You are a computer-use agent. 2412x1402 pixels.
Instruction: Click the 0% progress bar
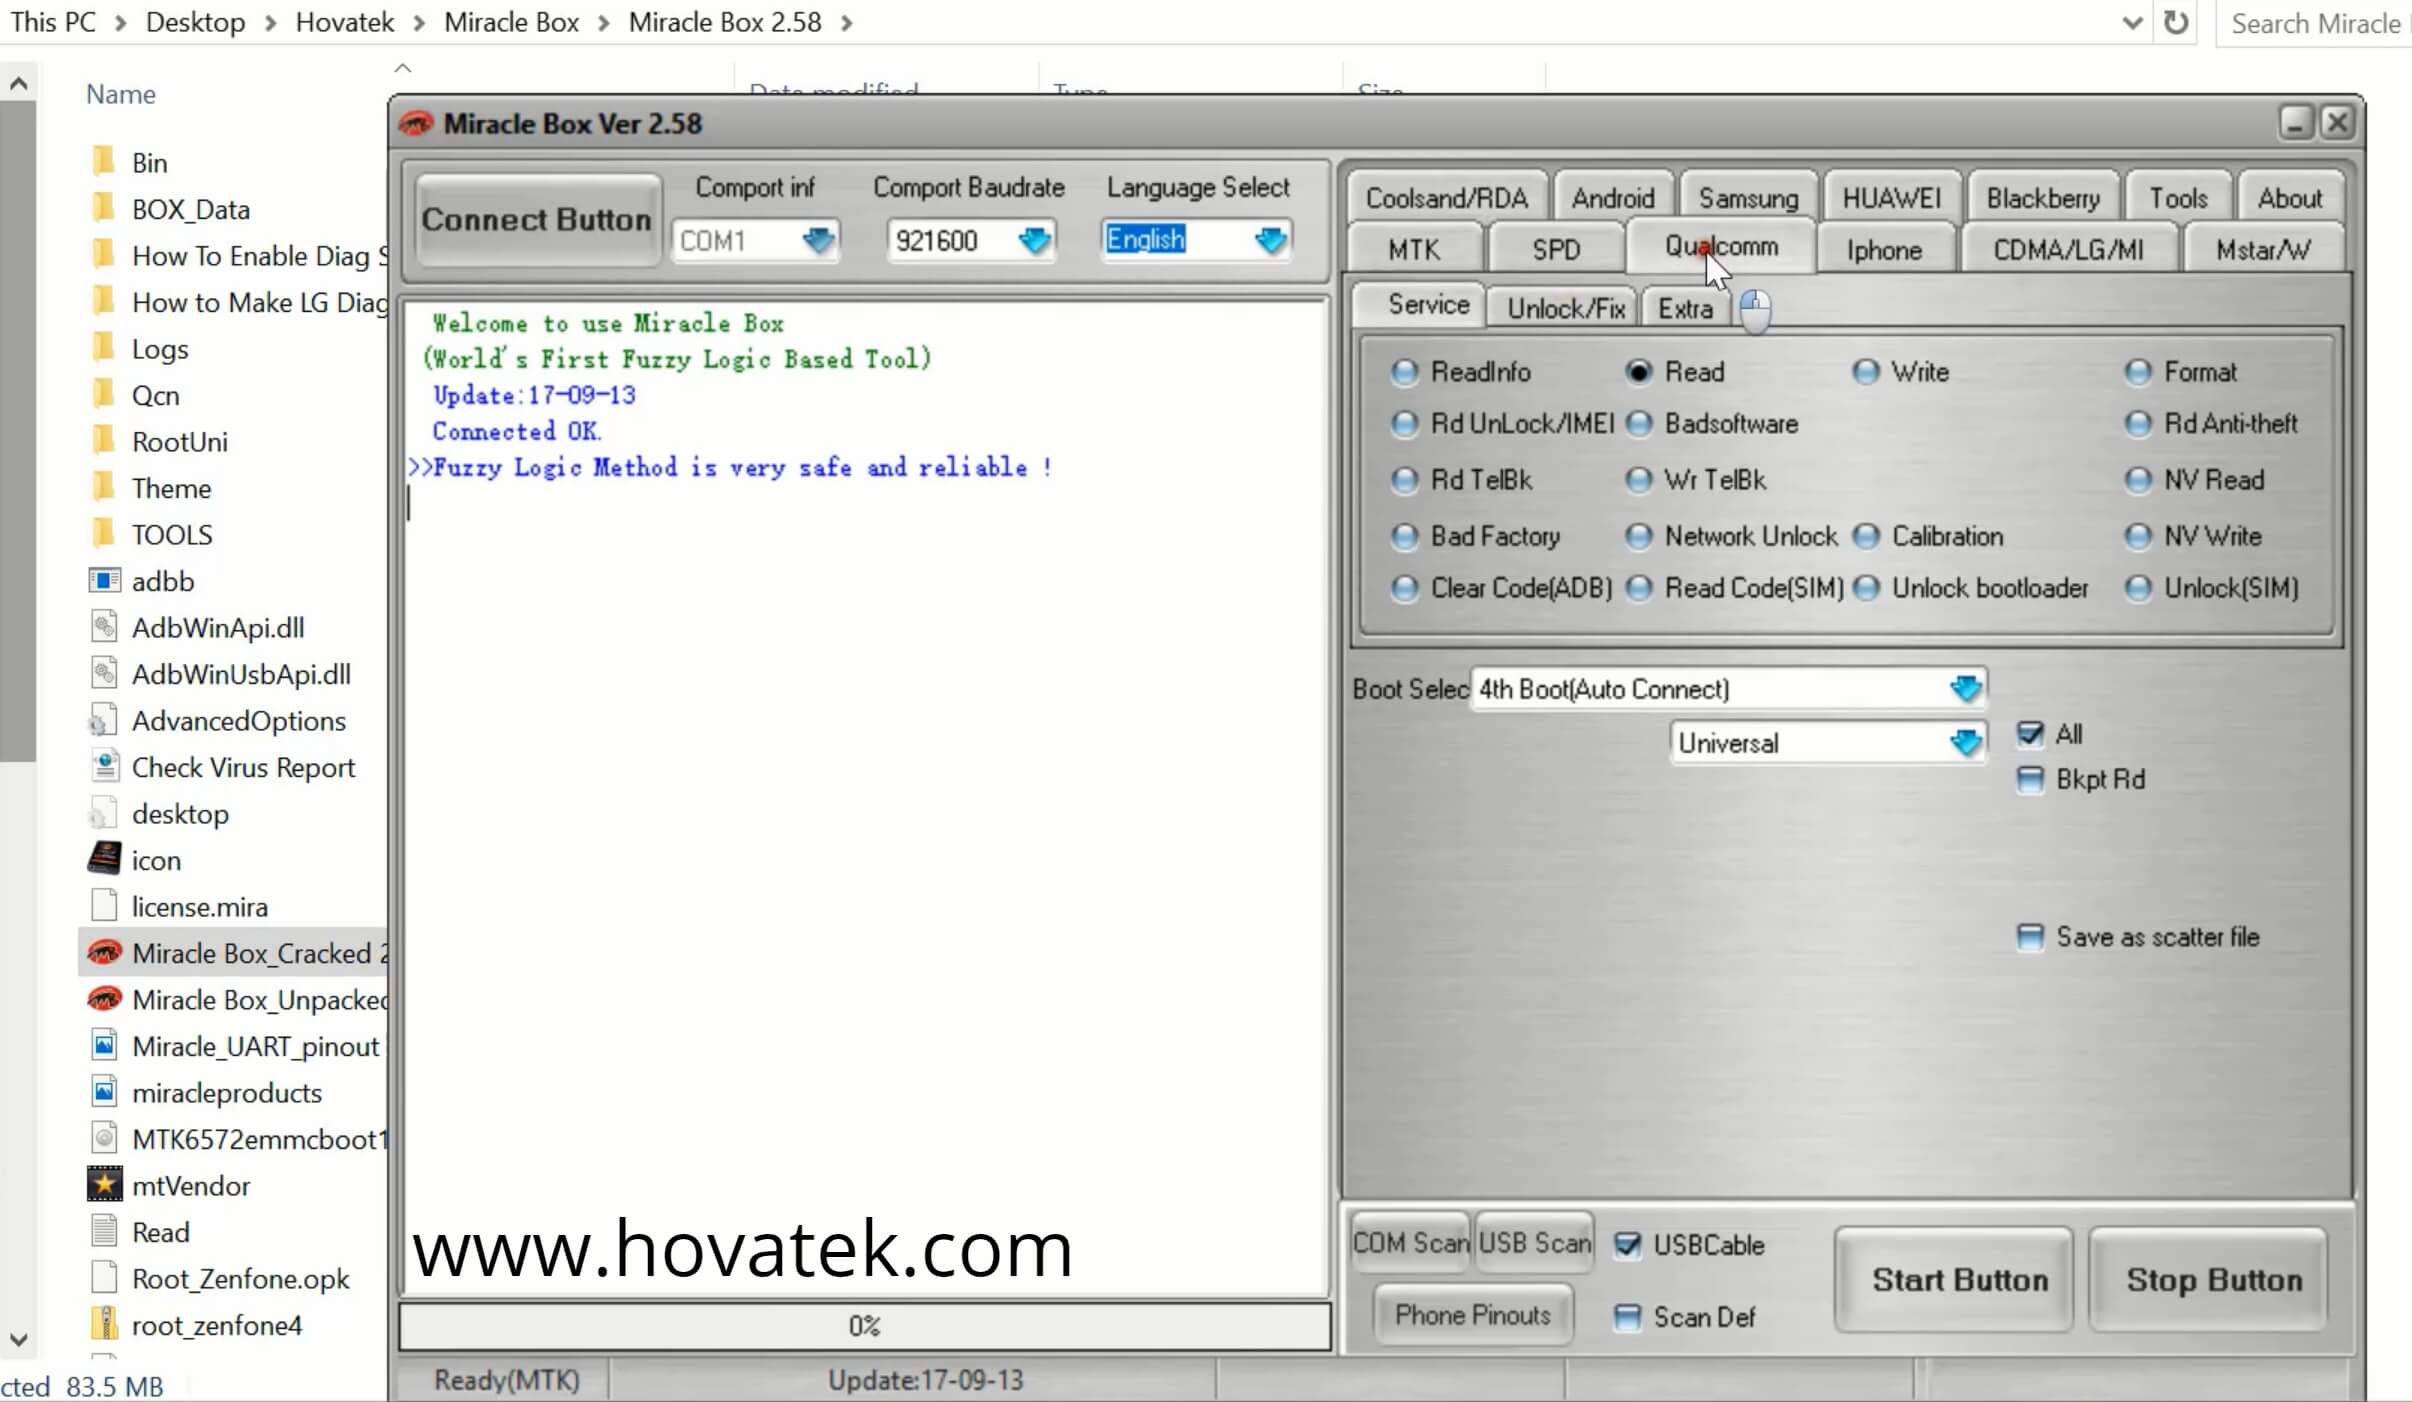(864, 1326)
